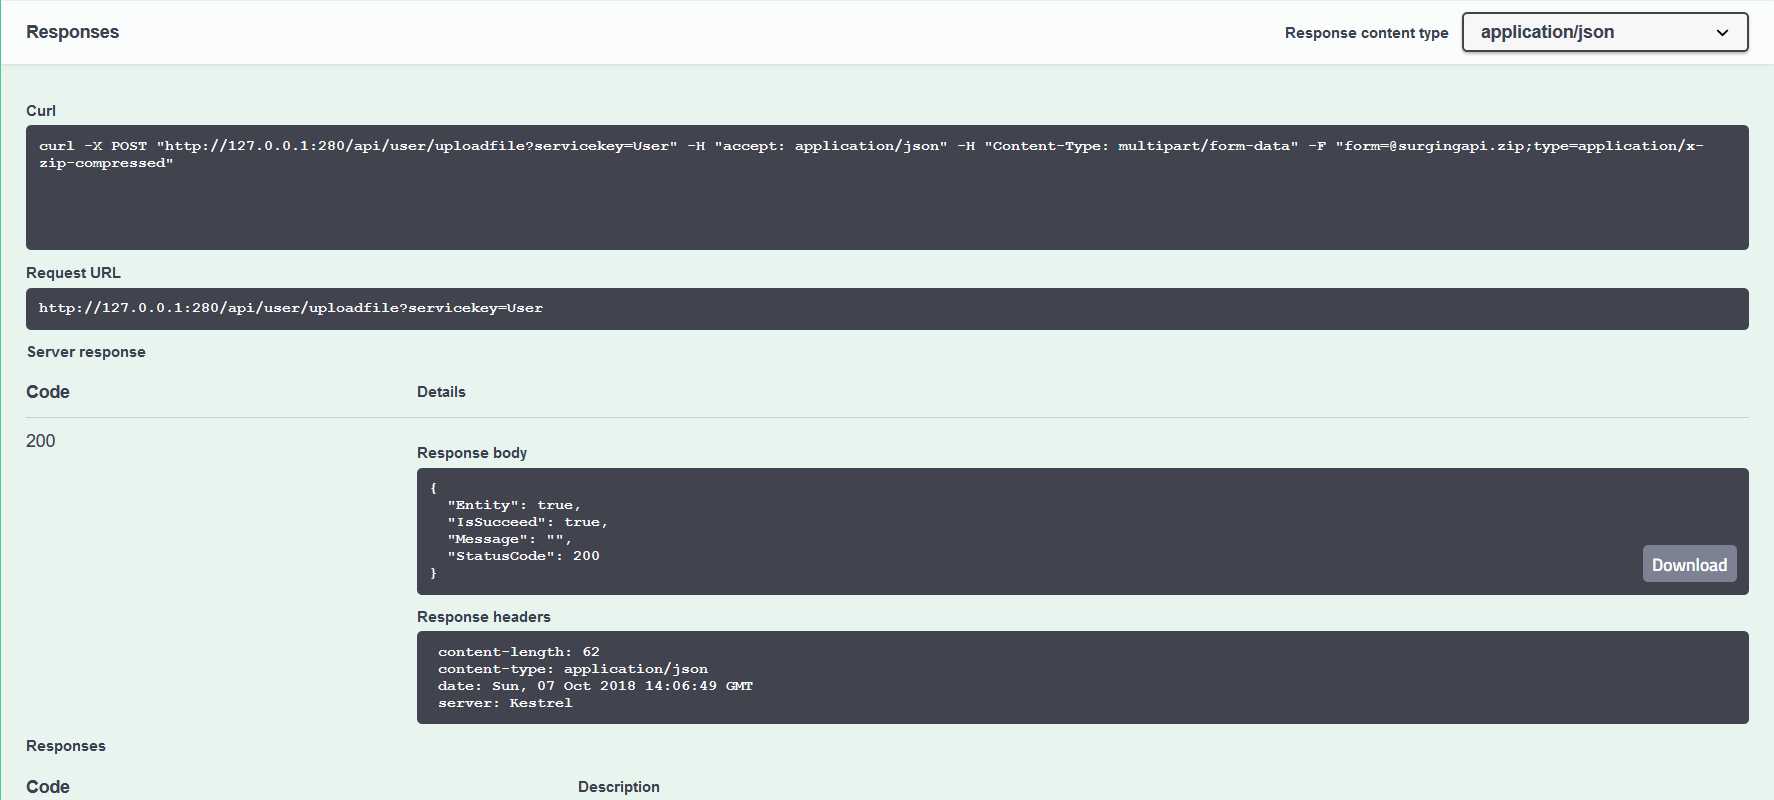Click the Response content type label
The width and height of the screenshot is (1774, 800).
[1366, 33]
